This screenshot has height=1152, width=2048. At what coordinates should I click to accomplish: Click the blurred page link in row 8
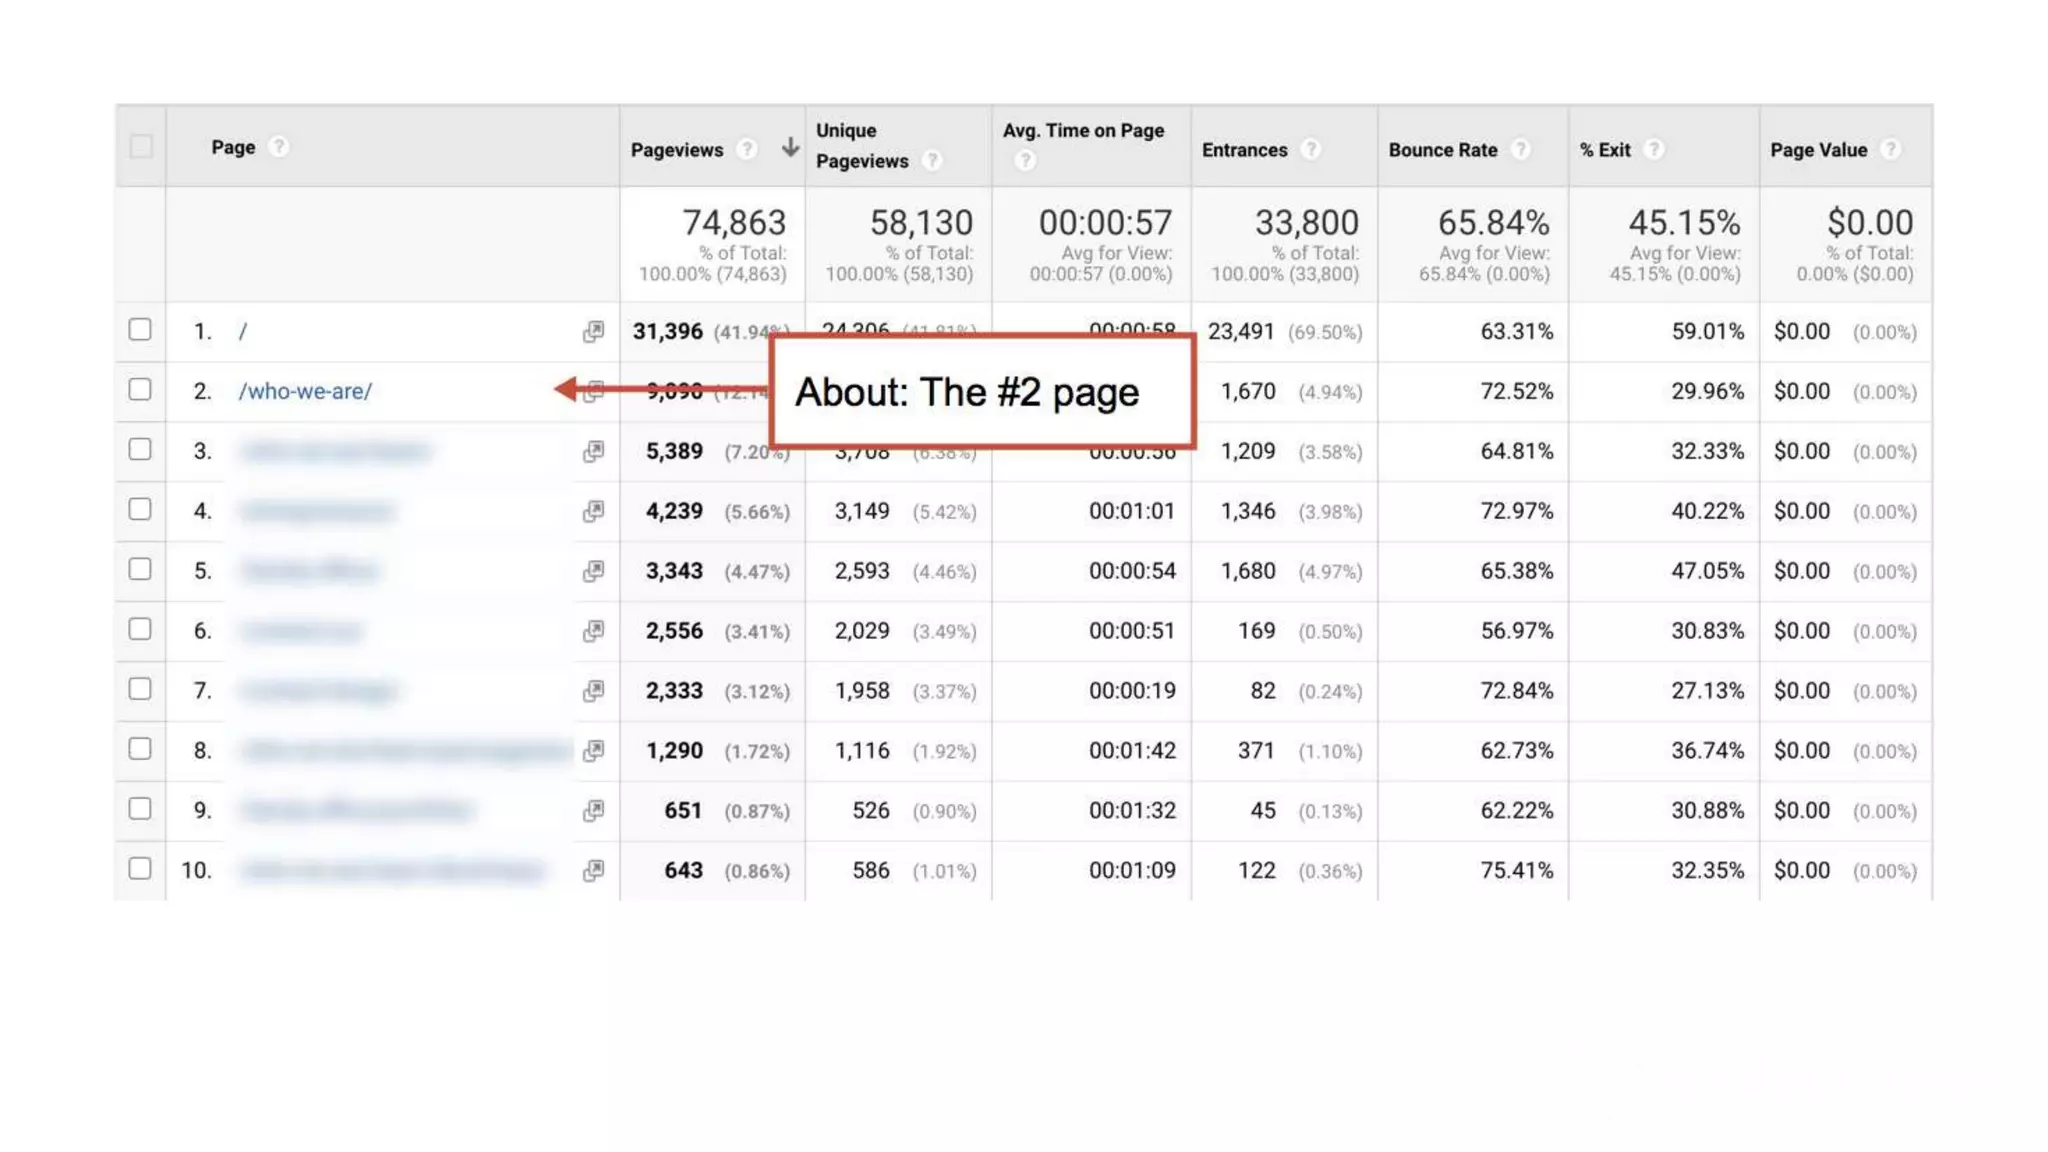click(405, 751)
